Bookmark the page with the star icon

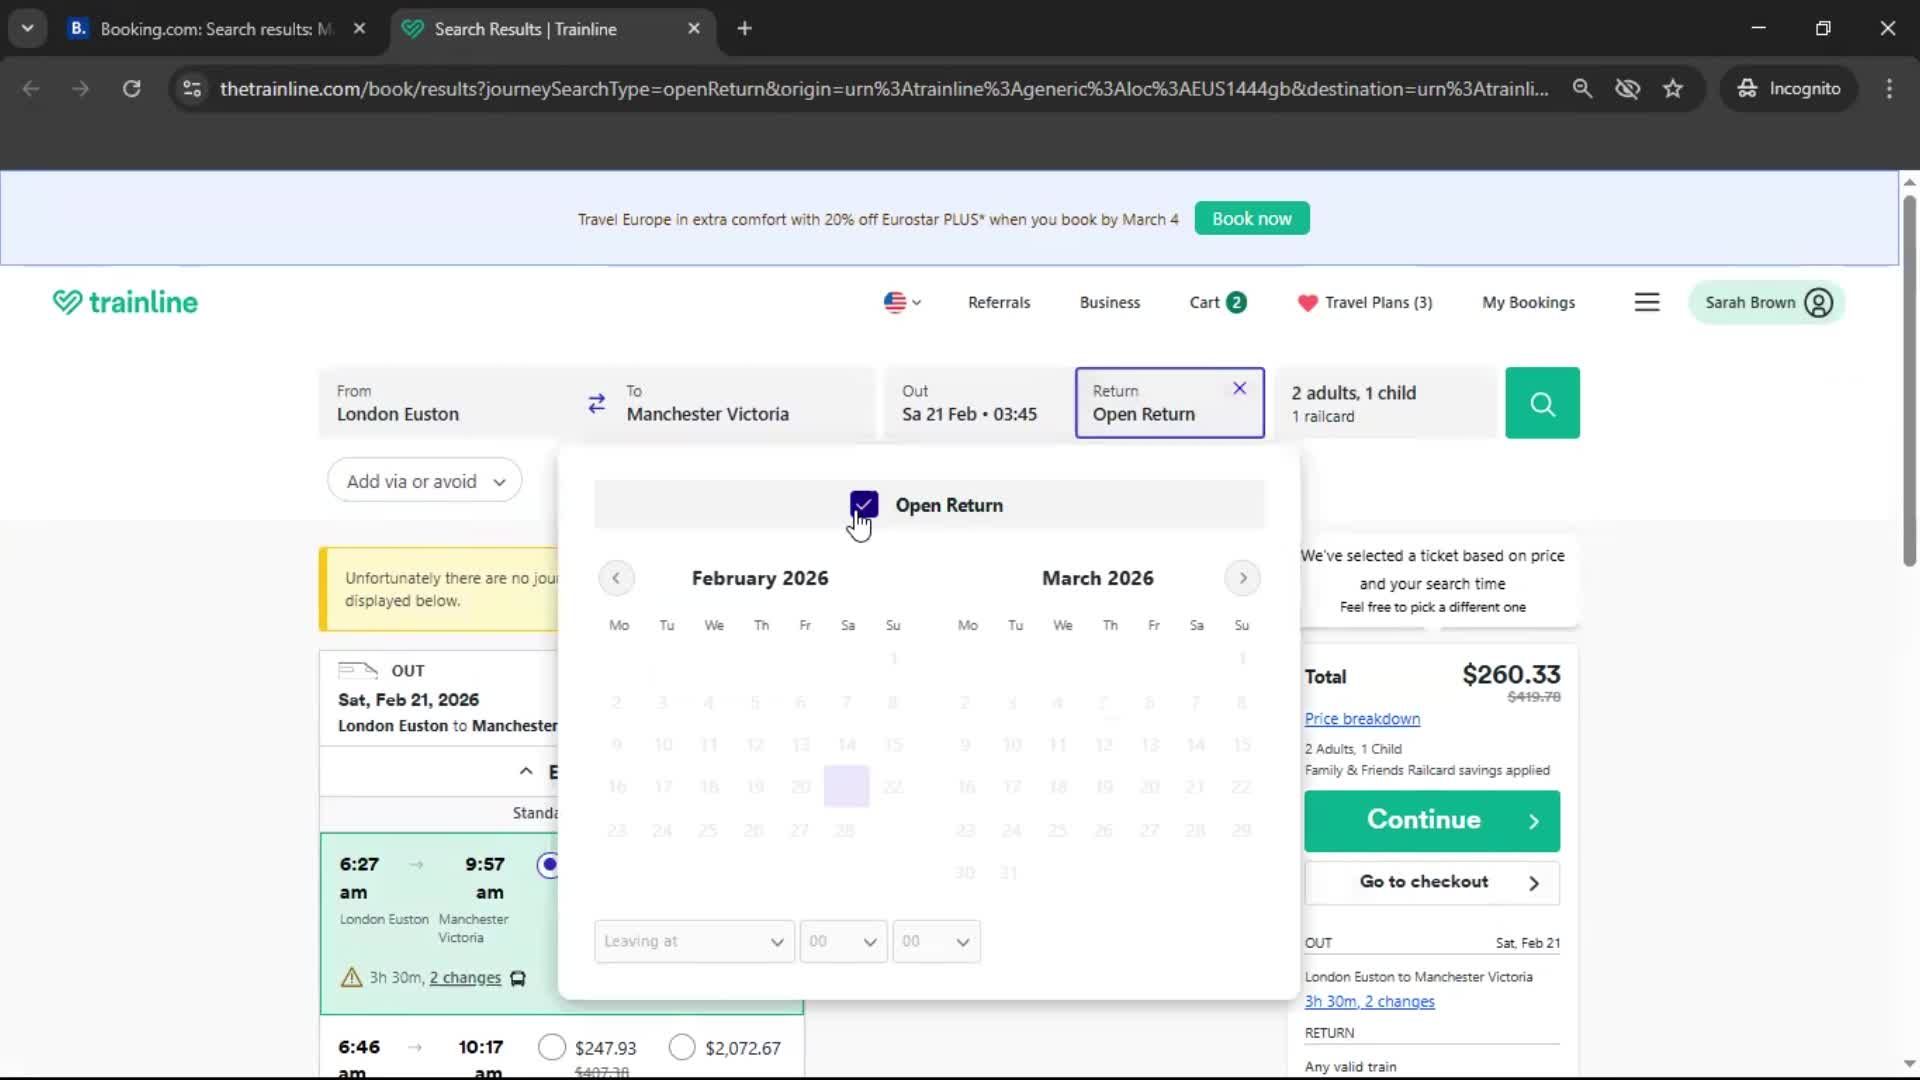1673,88
